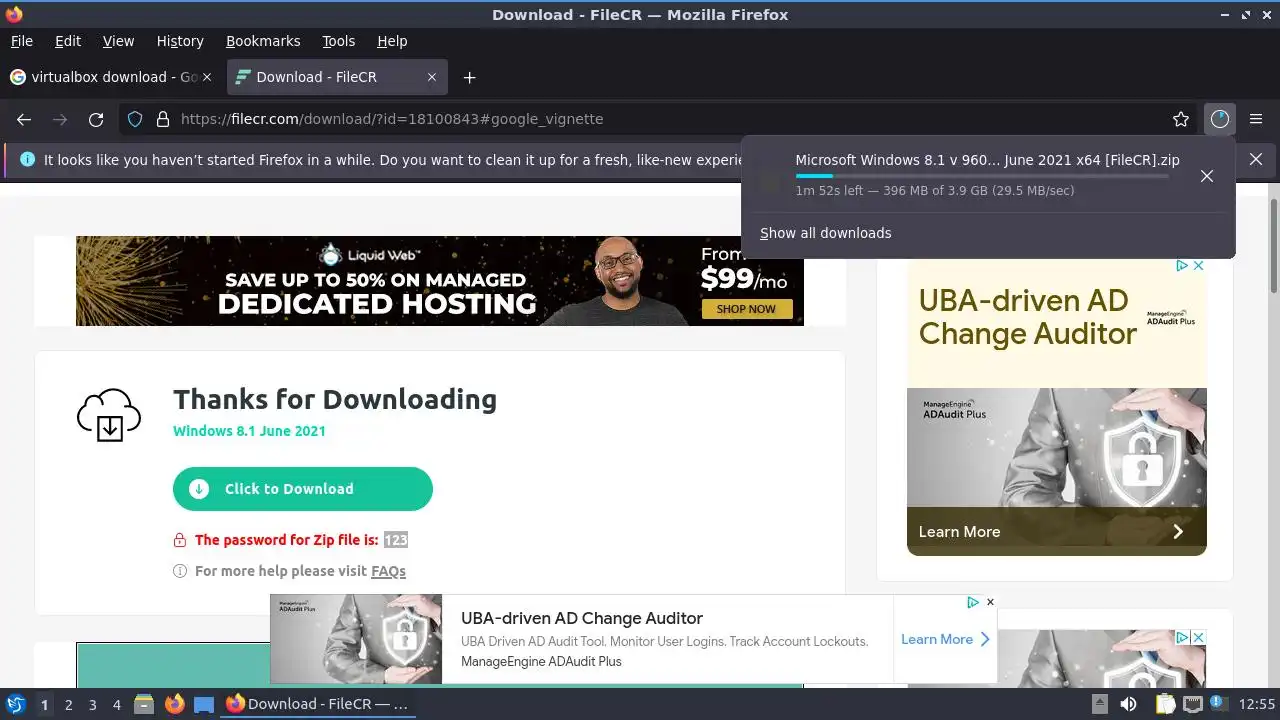Switch to workspace 2
Image resolution: width=1280 pixels, height=720 pixels.
(68, 704)
